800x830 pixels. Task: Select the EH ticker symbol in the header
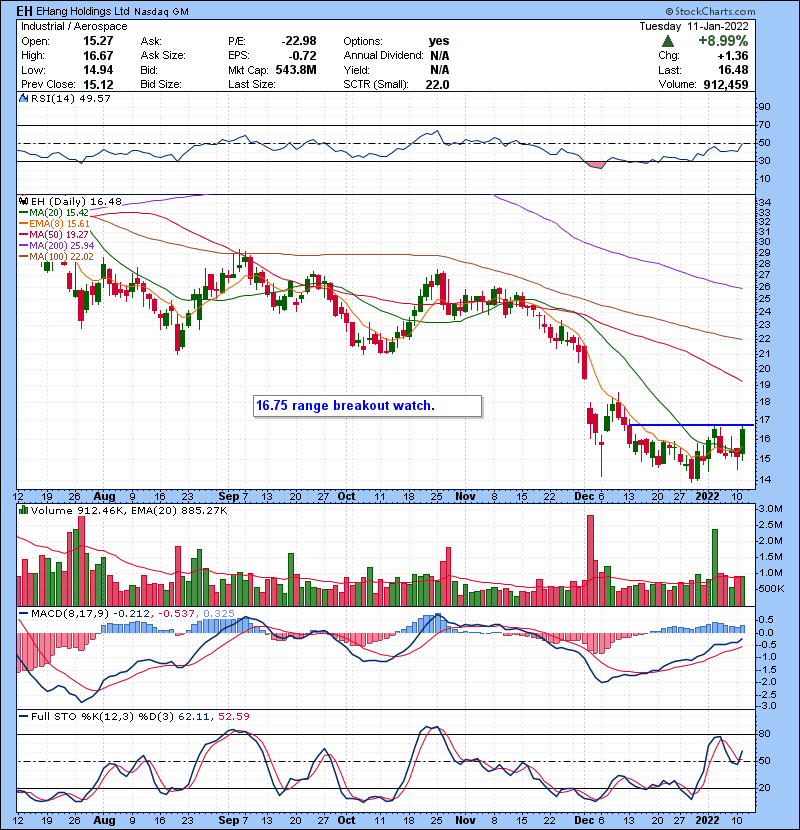25,11
